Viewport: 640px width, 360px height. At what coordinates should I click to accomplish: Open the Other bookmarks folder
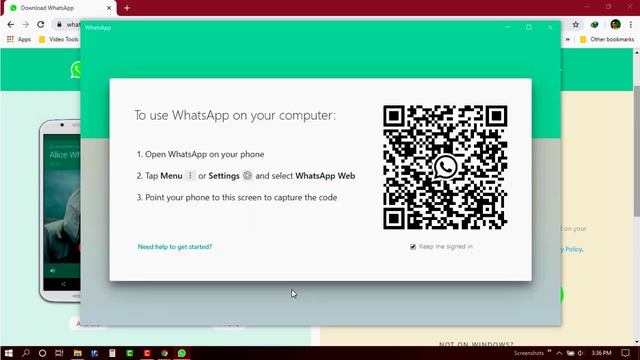point(607,39)
